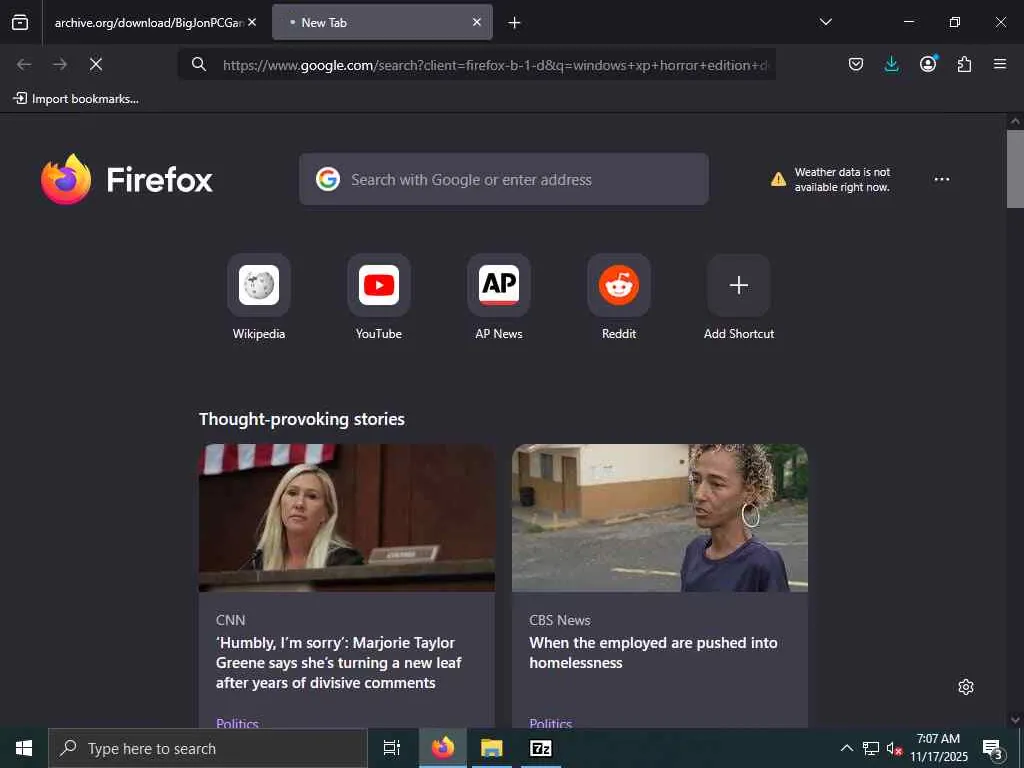Click the Thought-provoking stories heading
Viewport: 1024px width, 768px height.
click(x=302, y=419)
